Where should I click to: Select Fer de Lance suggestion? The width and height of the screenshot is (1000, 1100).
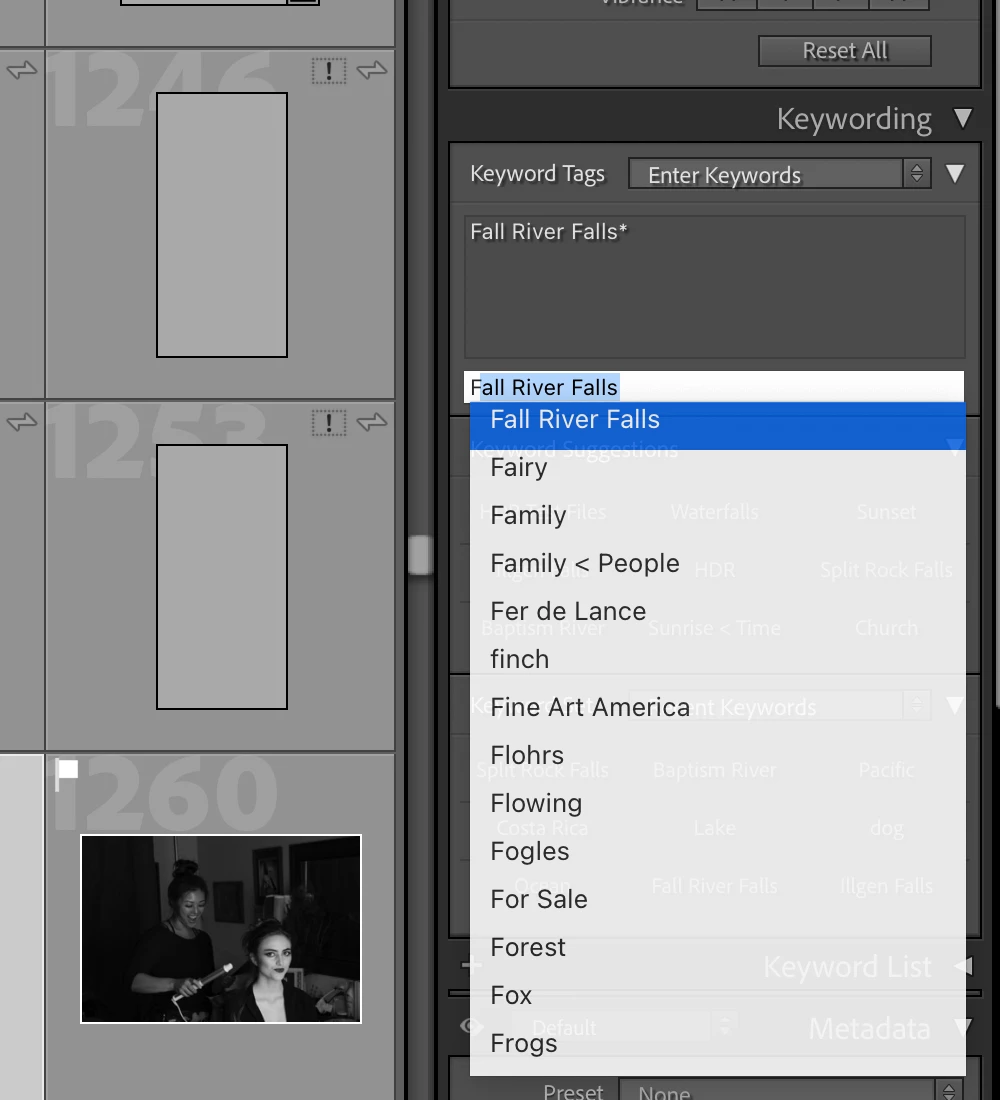717,611
